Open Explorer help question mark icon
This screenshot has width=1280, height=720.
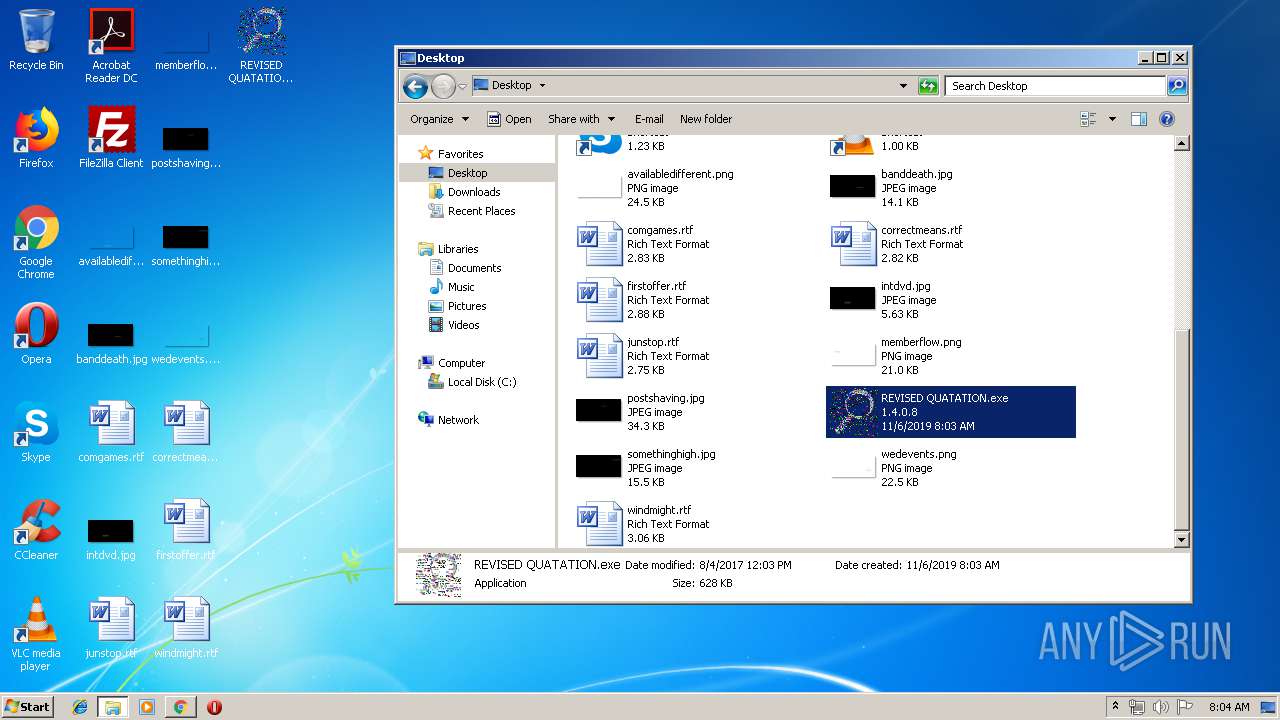coord(1166,119)
